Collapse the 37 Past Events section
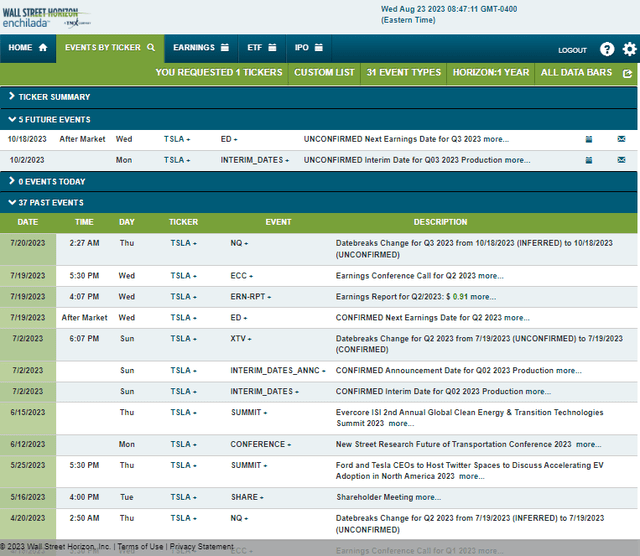The width and height of the screenshot is (640, 556). point(318,202)
